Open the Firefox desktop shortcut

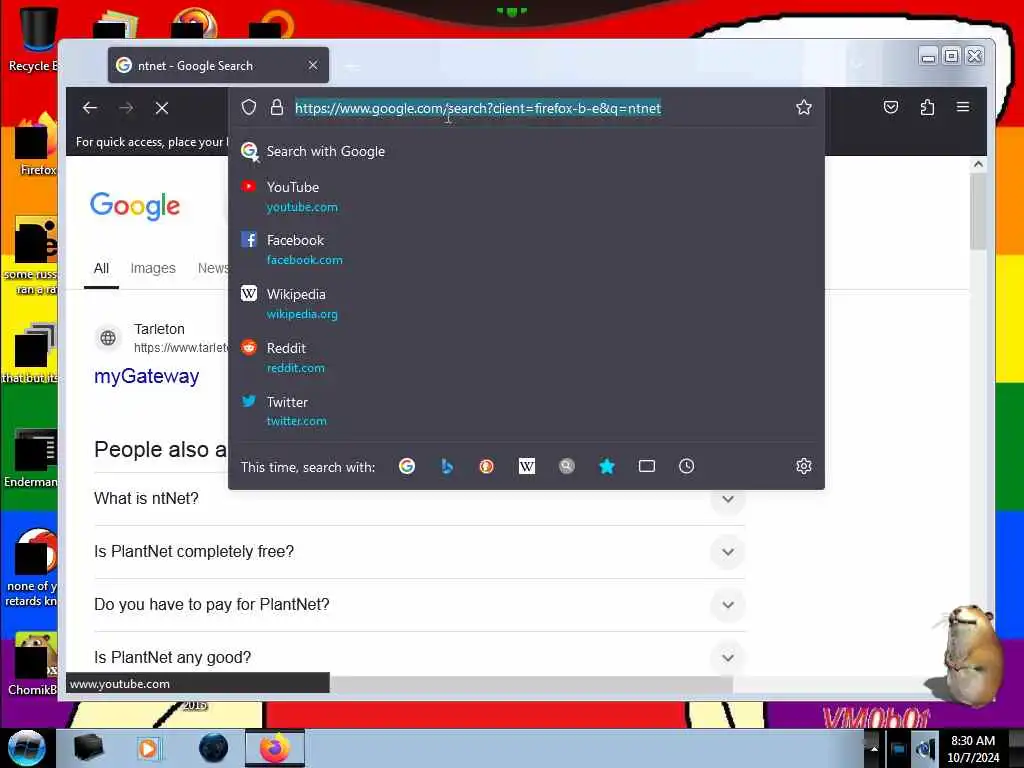point(34,144)
